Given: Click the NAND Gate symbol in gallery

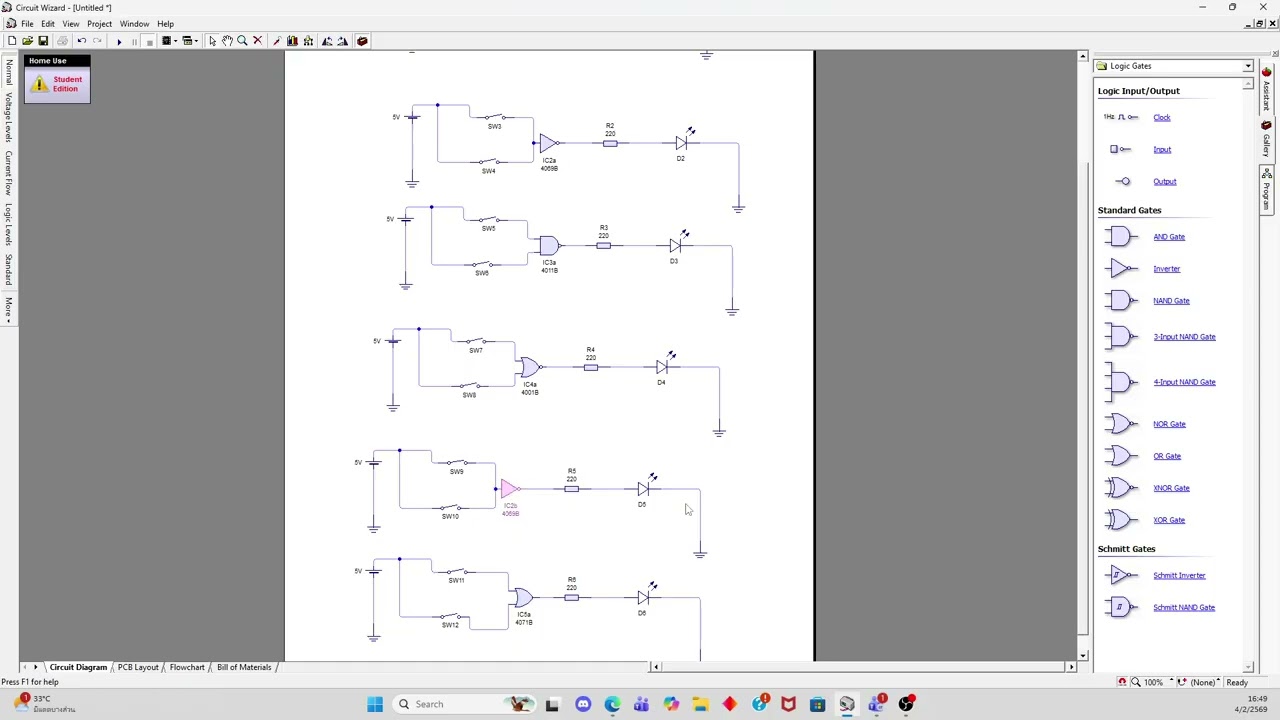Looking at the screenshot, I should 1121,300.
